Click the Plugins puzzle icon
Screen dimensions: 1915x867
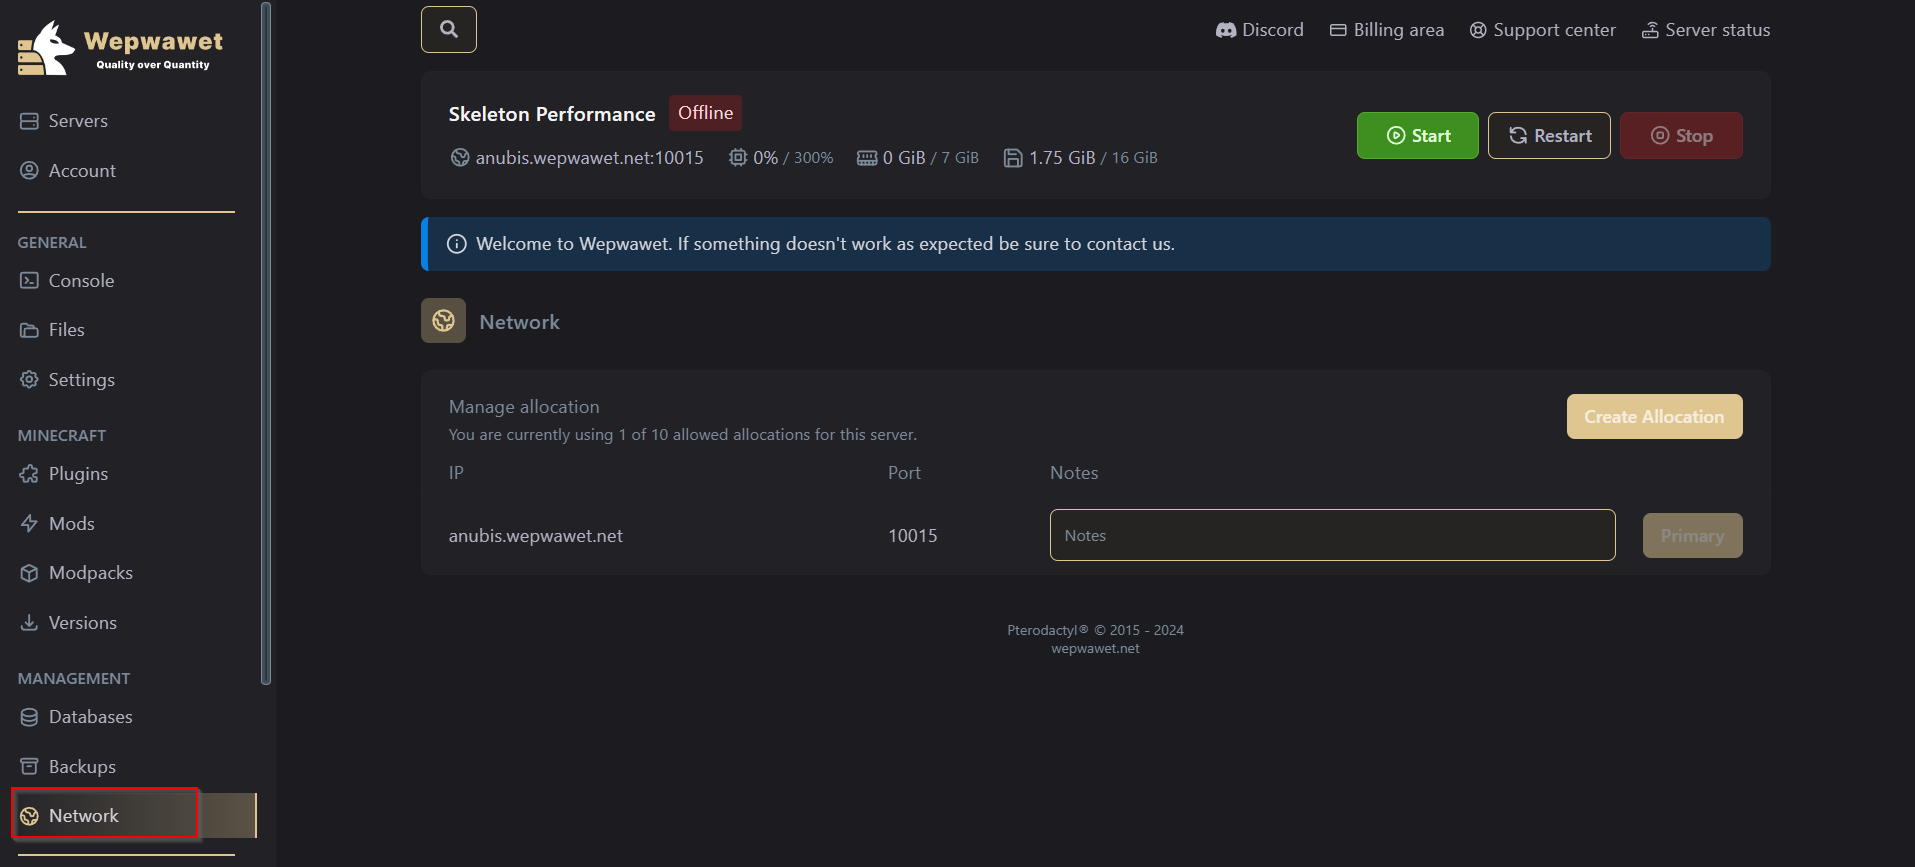pyautogui.click(x=29, y=474)
